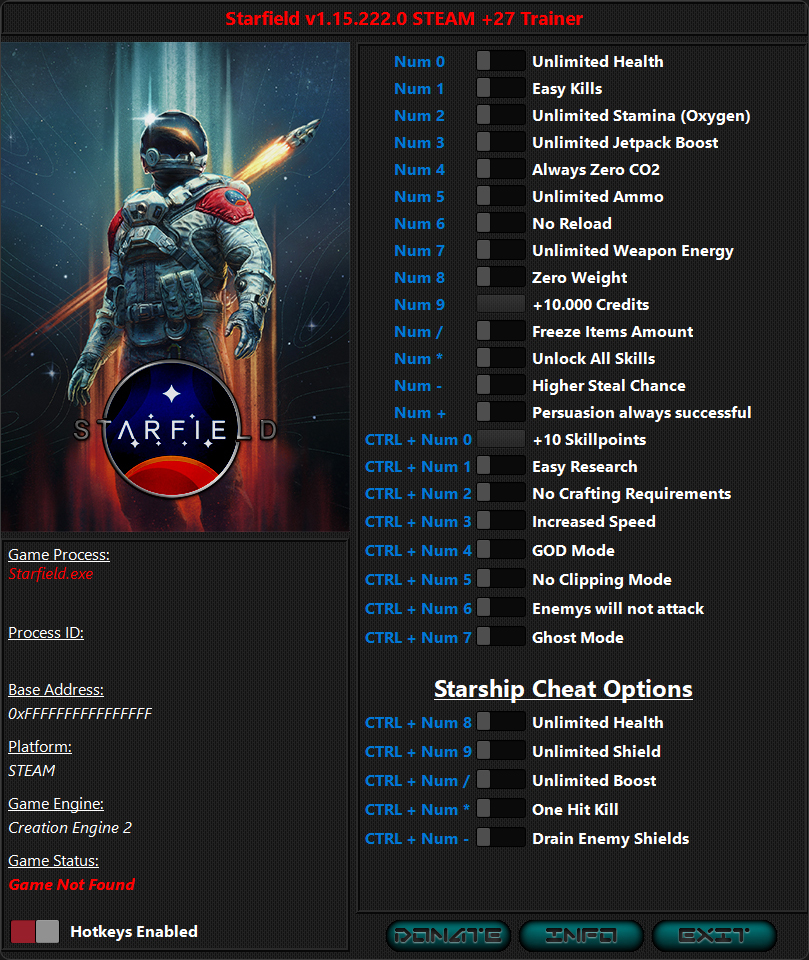The image size is (809, 960).
Task: Enable Drain Enemy Shields toggle
Action: 500,837
